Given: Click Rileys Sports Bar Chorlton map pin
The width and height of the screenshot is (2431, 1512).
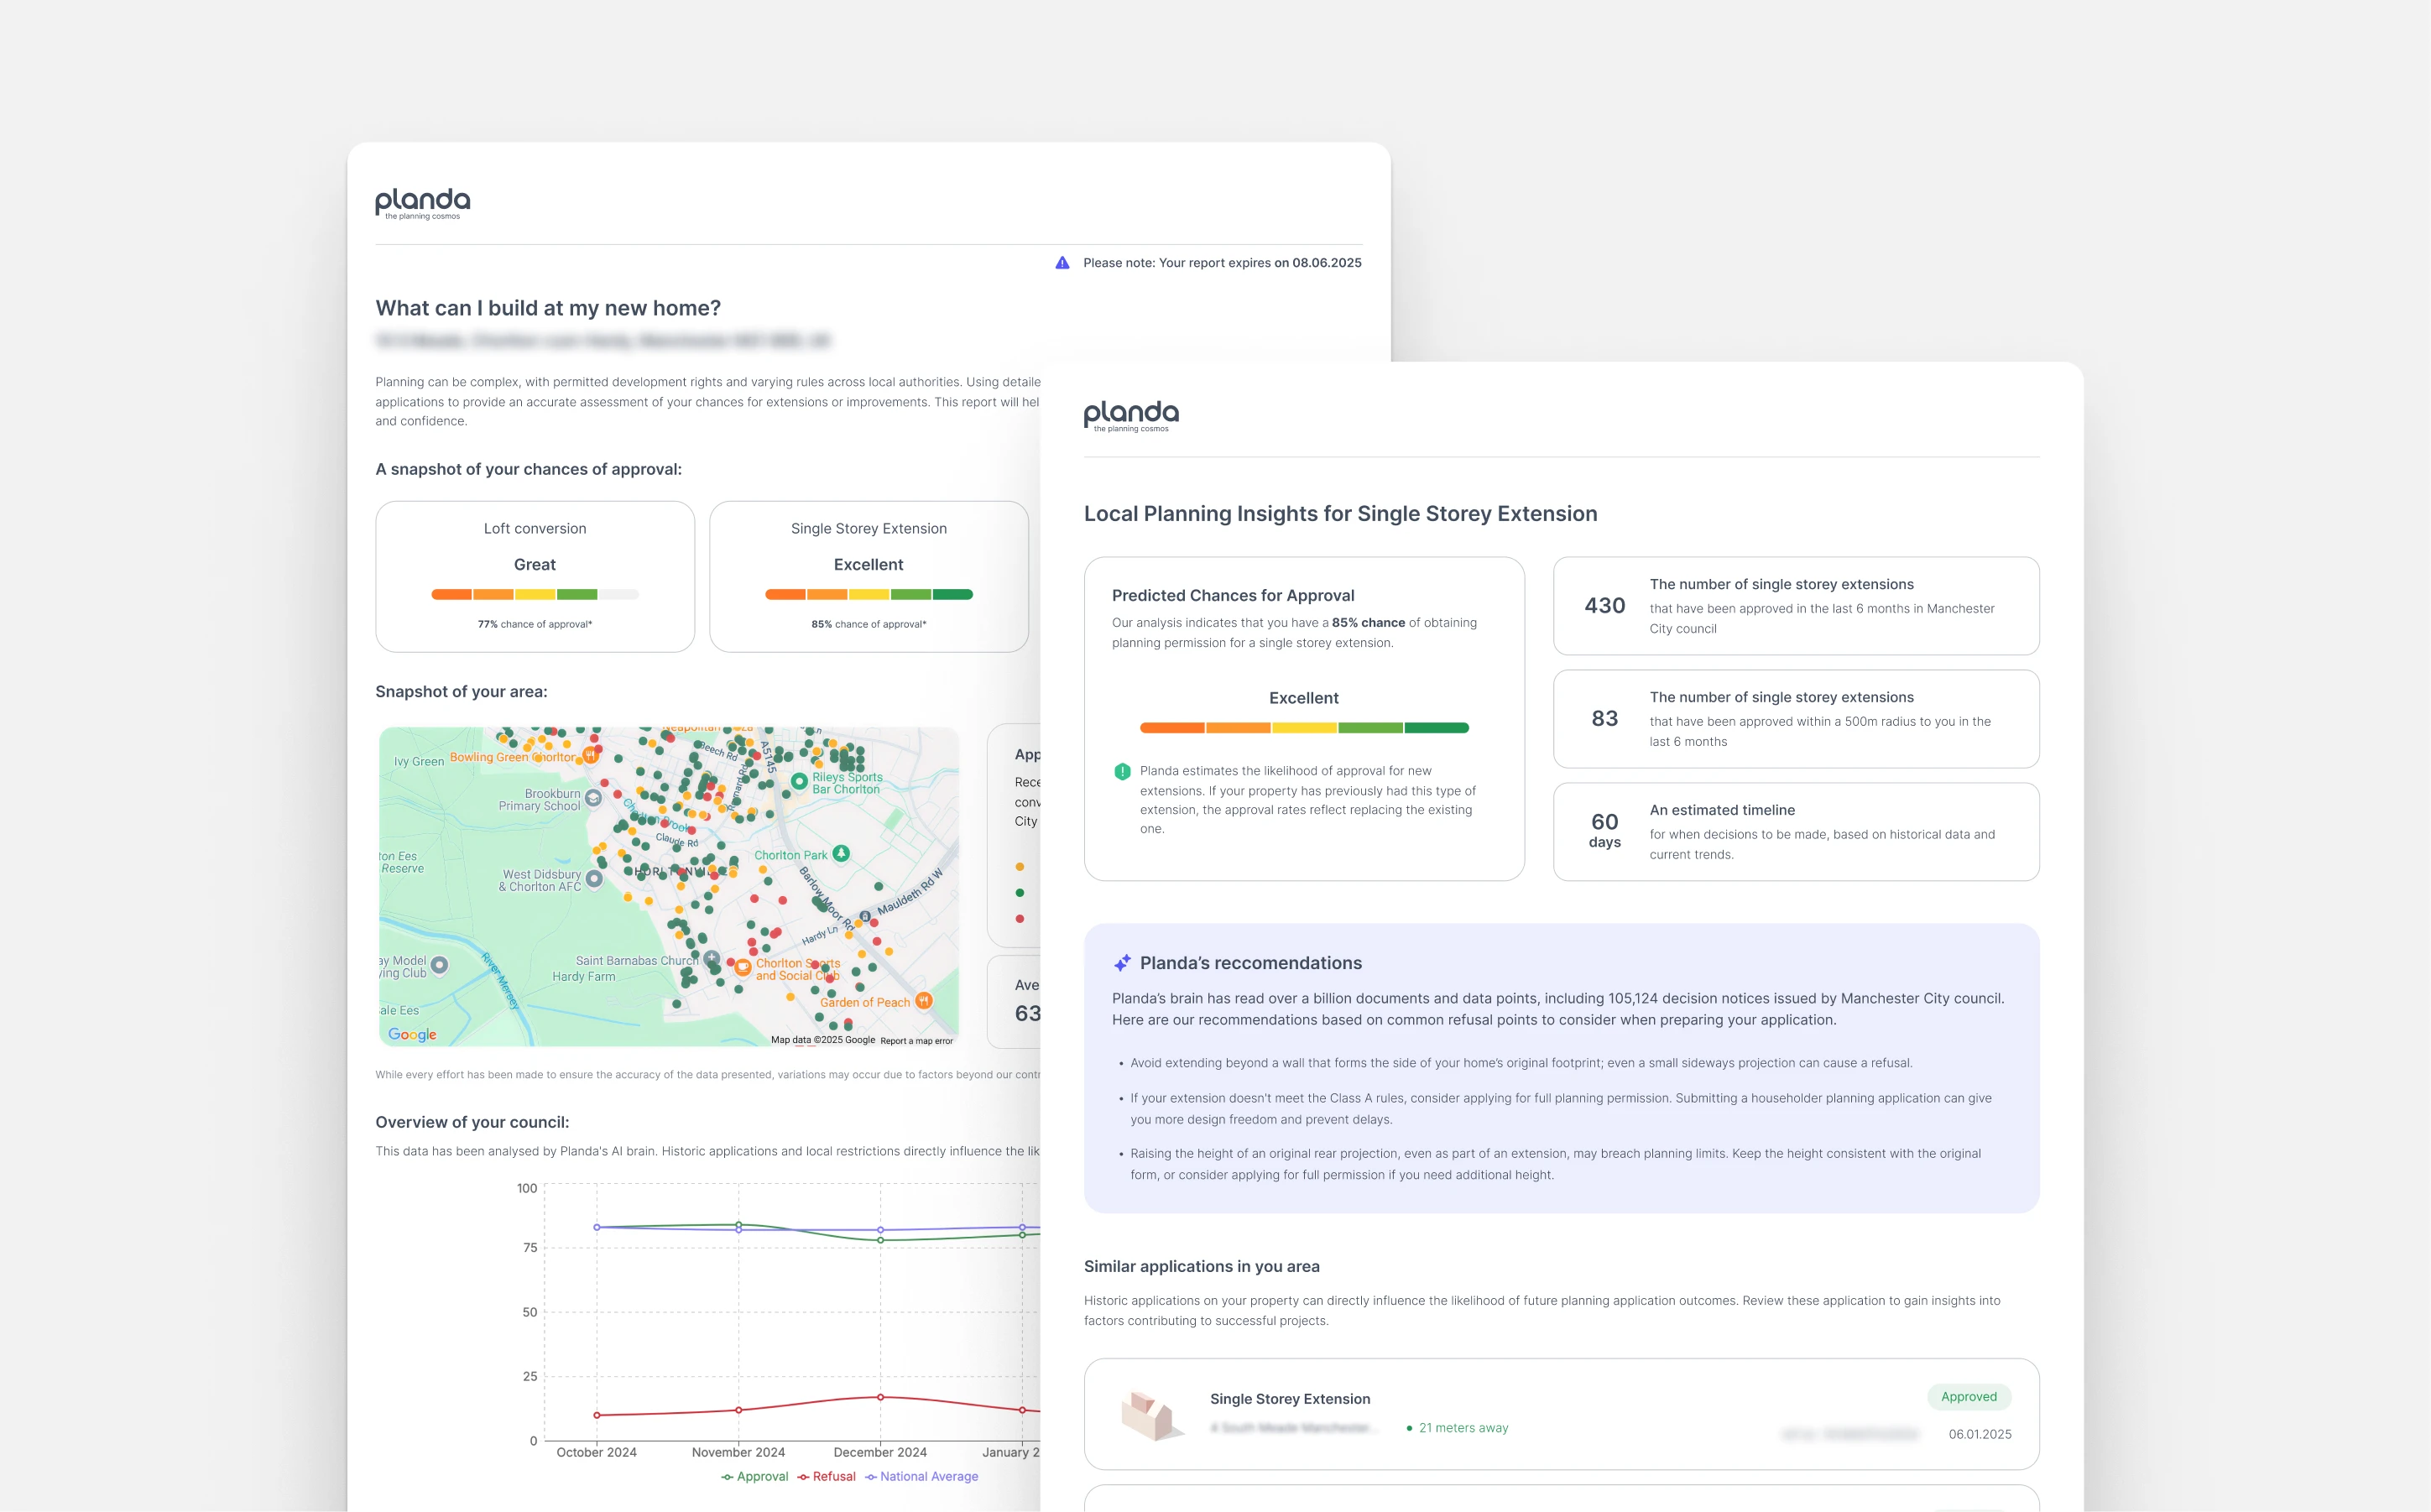Looking at the screenshot, I should (x=799, y=781).
